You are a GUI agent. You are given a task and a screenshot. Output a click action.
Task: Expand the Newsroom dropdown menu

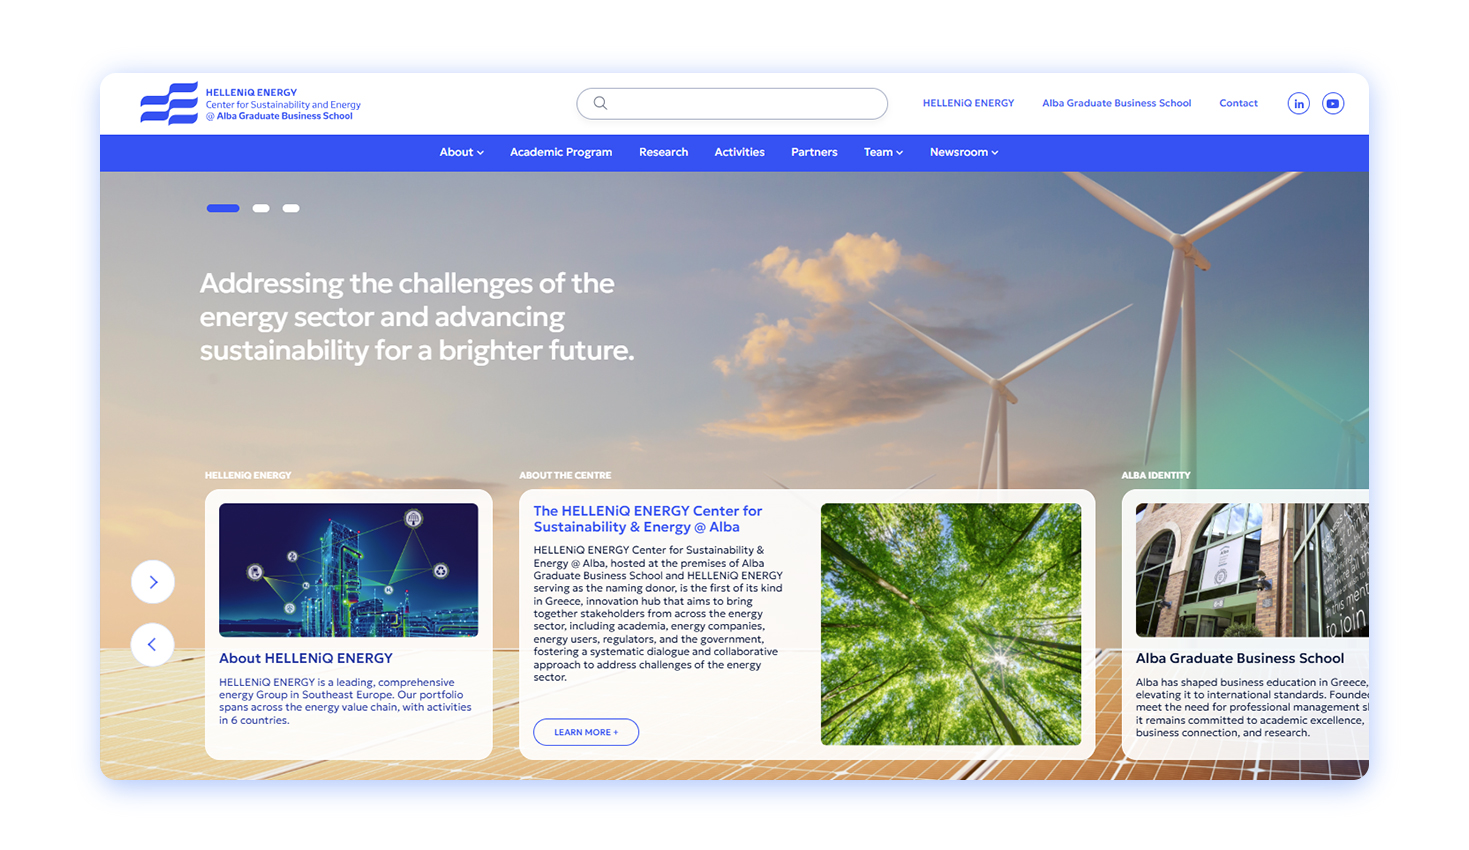pos(964,152)
